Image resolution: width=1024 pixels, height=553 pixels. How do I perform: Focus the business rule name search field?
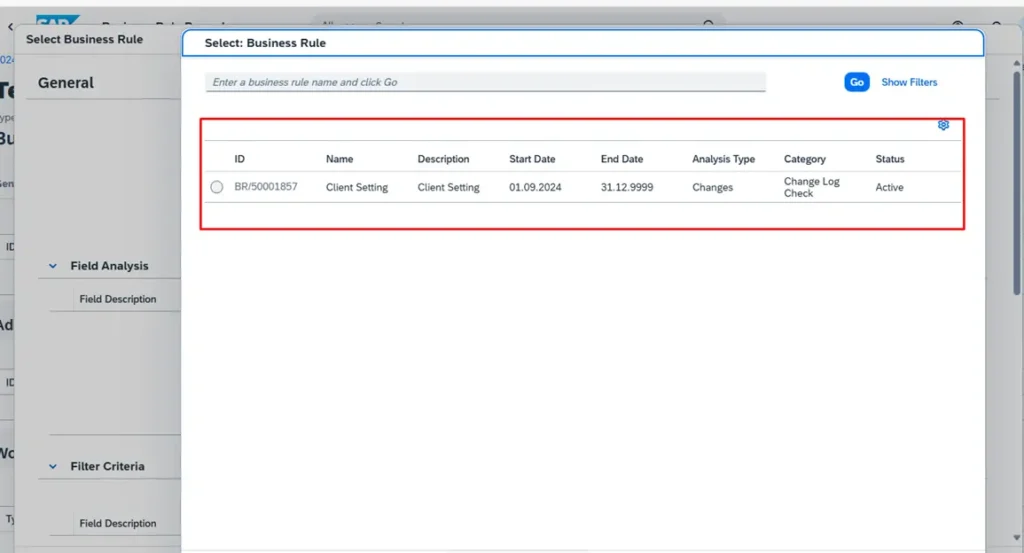pos(485,82)
